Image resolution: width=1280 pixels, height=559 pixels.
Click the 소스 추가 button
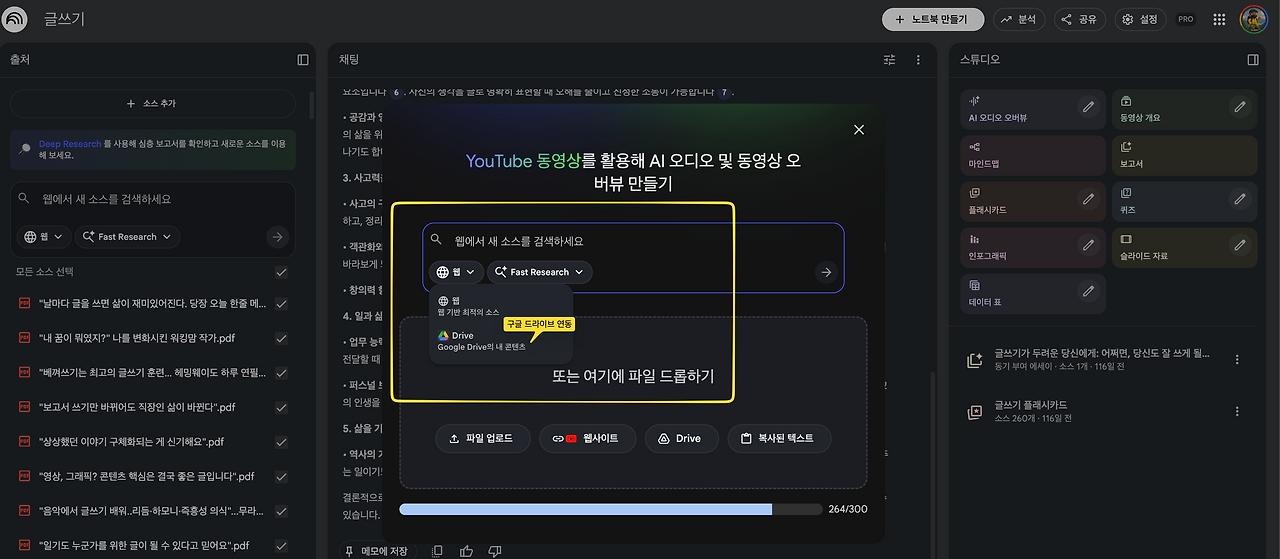152,104
